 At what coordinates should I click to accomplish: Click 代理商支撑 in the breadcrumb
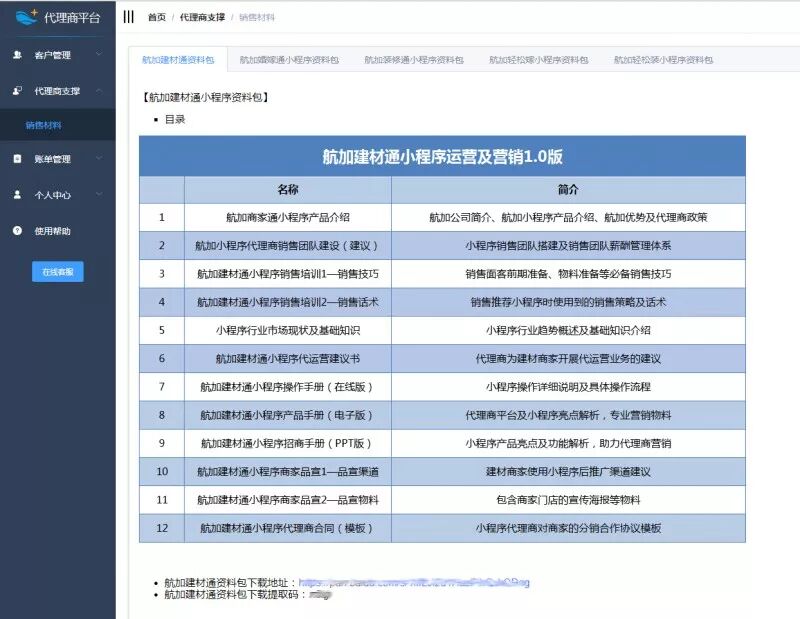tap(202, 17)
